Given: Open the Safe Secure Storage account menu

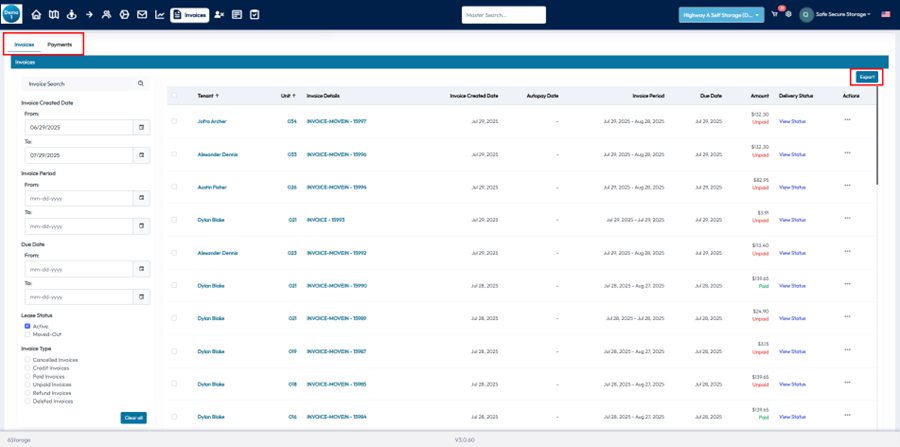Looking at the screenshot, I should pyautogui.click(x=840, y=15).
